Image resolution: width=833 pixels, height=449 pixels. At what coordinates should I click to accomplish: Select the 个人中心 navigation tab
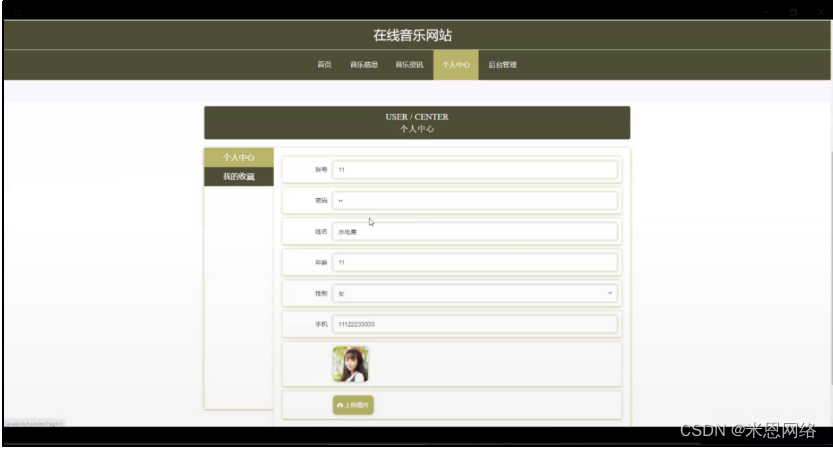[x=456, y=65]
